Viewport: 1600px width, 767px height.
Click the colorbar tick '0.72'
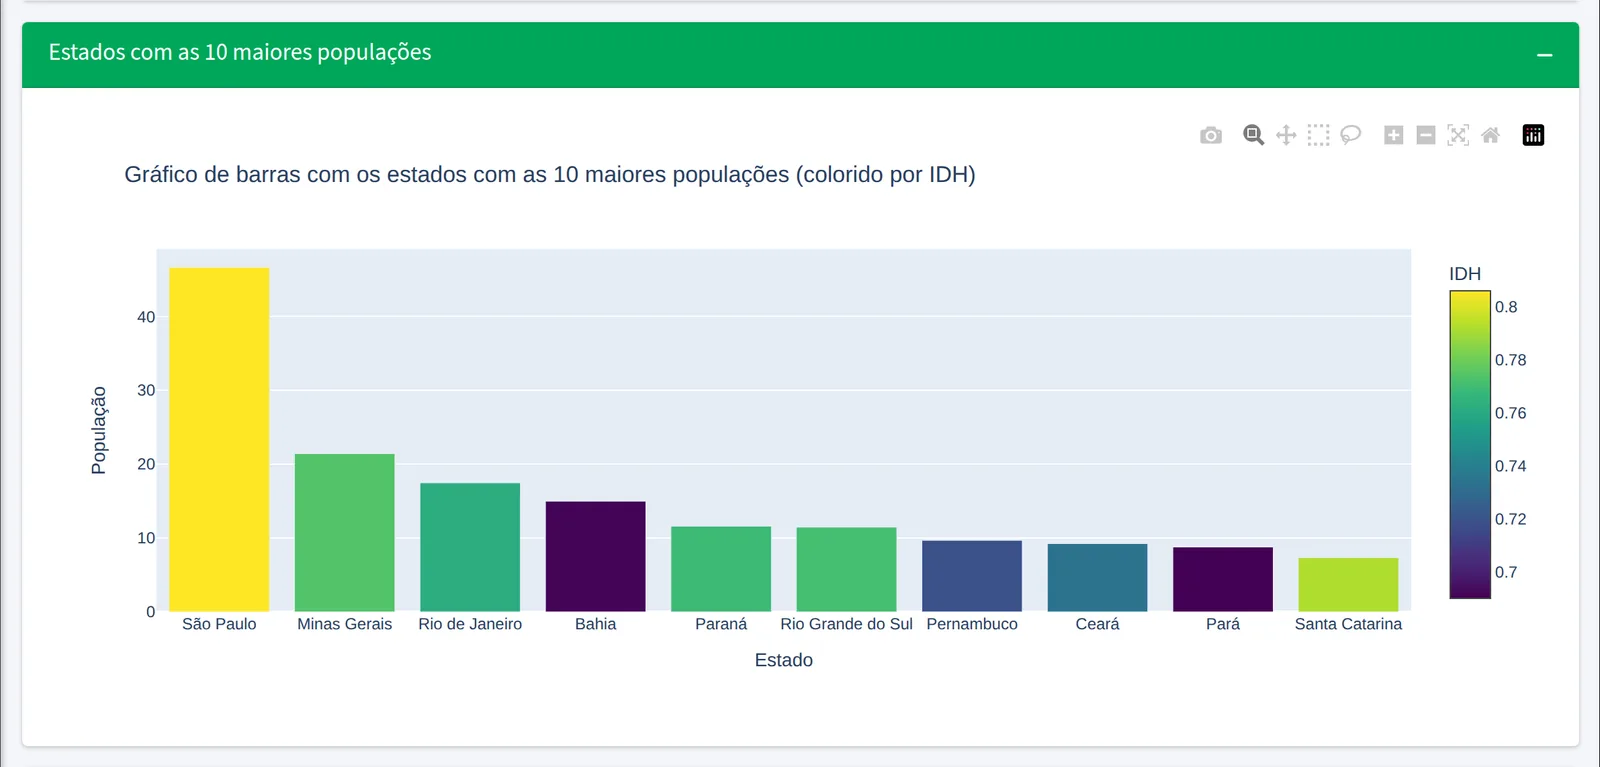pos(1510,519)
